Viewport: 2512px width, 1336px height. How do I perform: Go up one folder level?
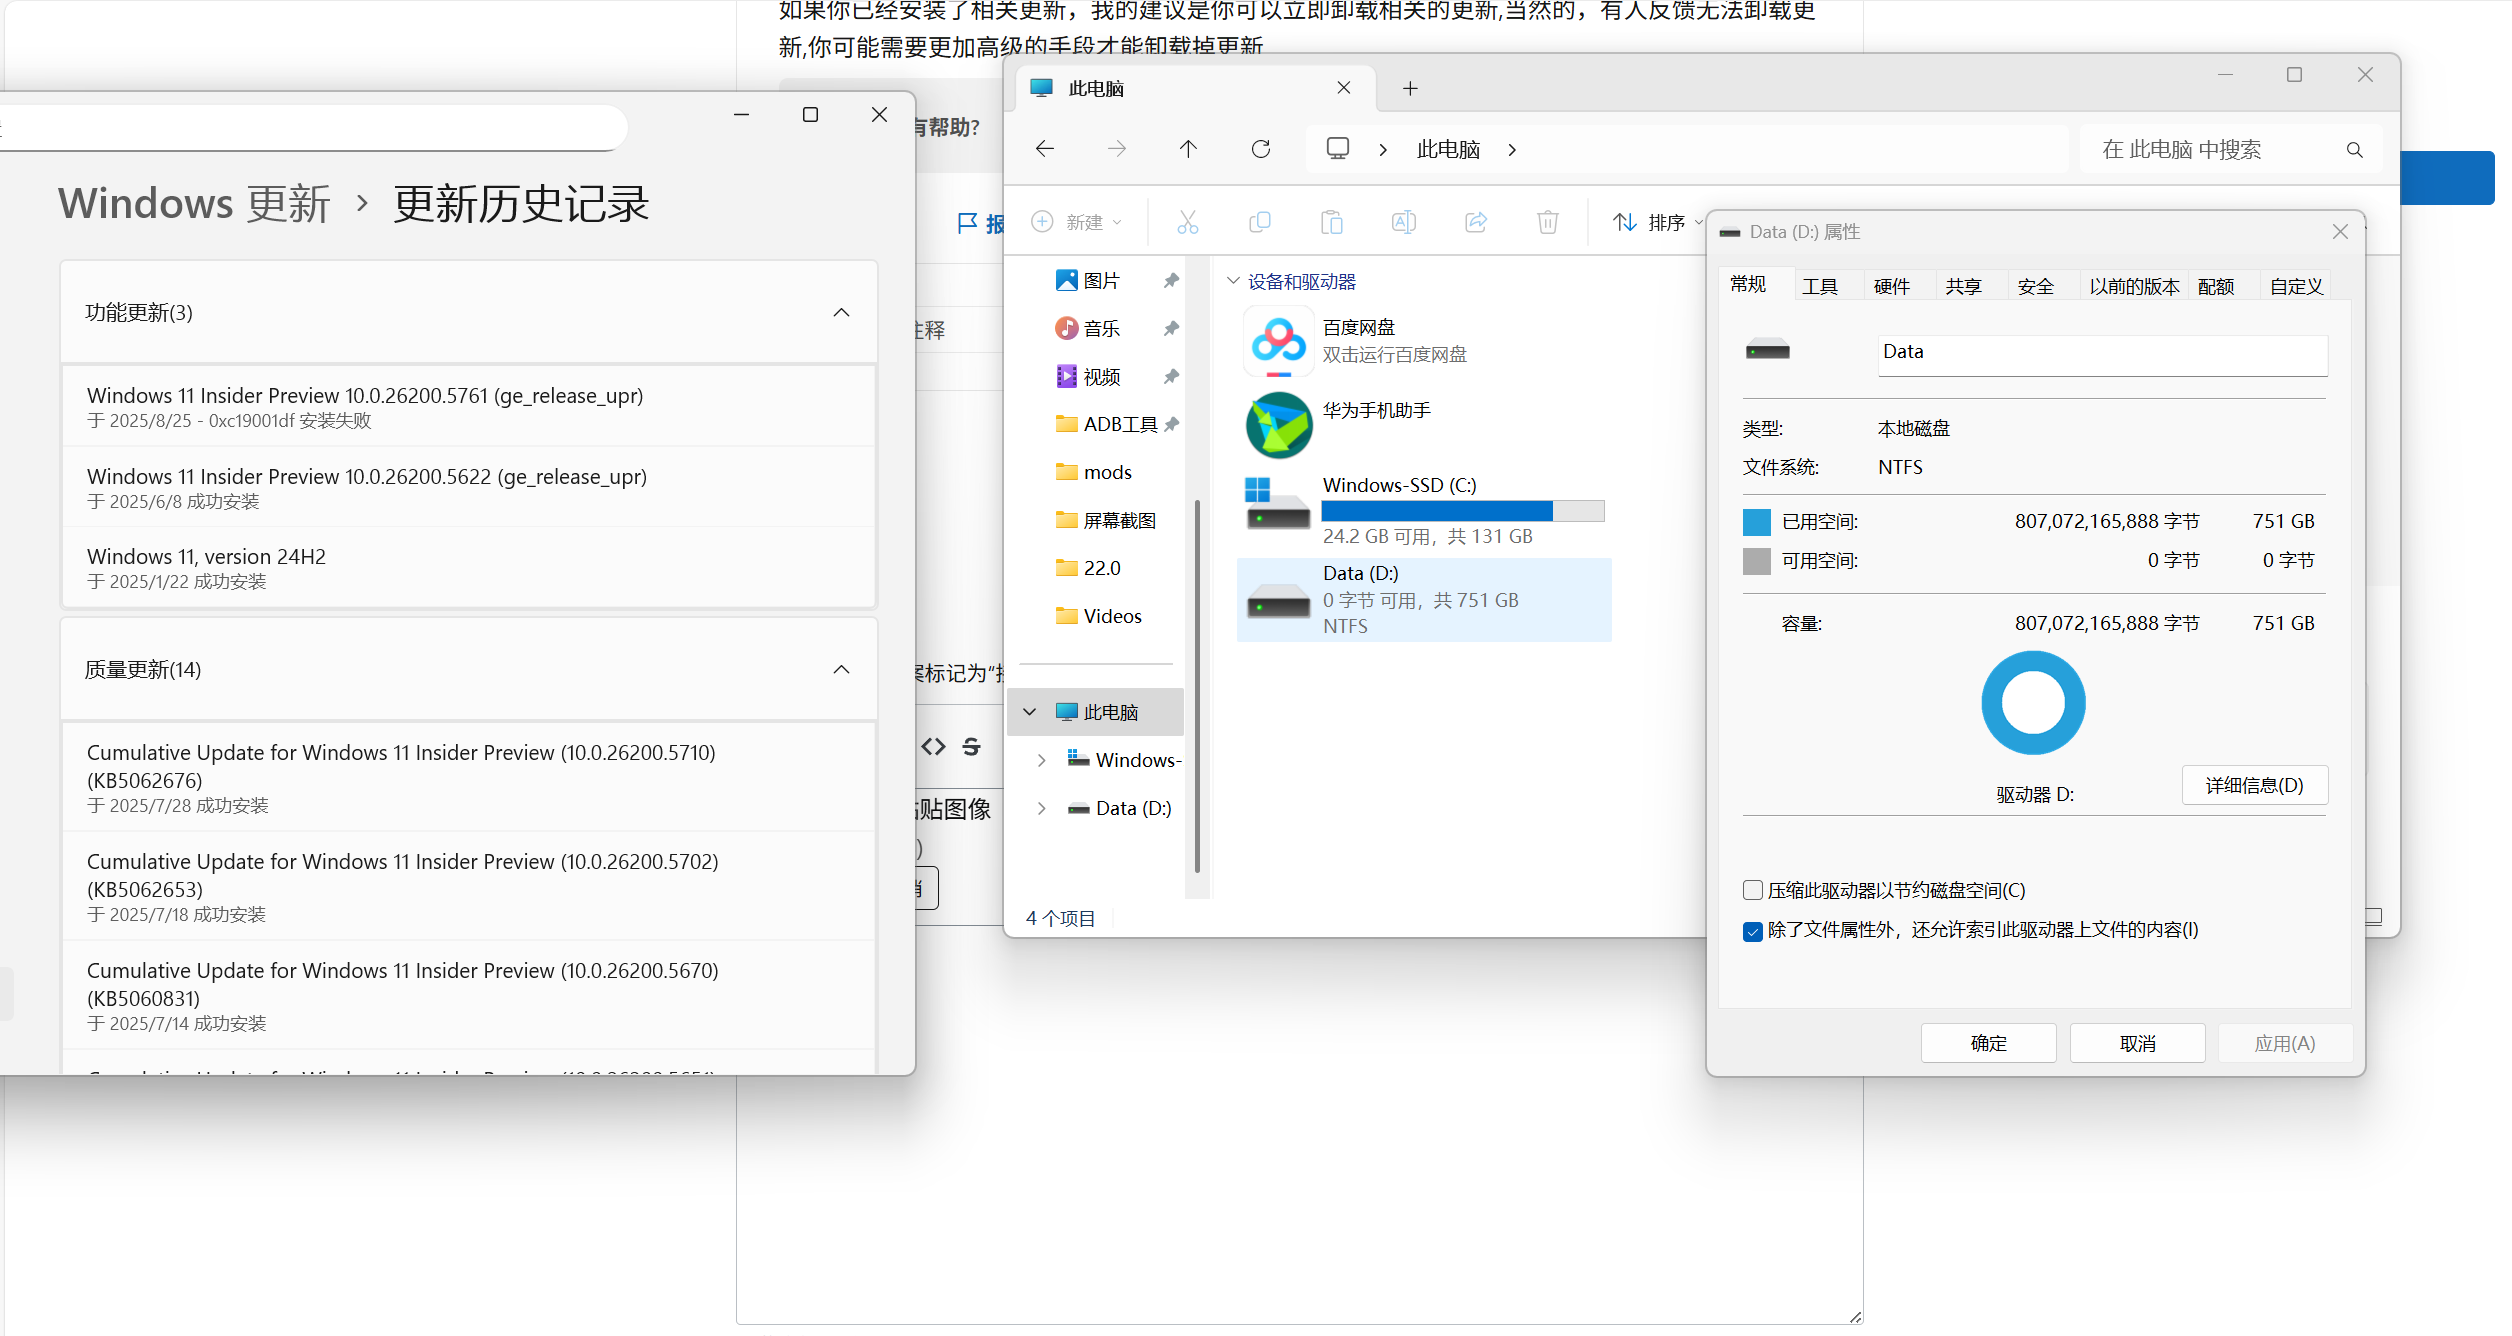[1188, 149]
